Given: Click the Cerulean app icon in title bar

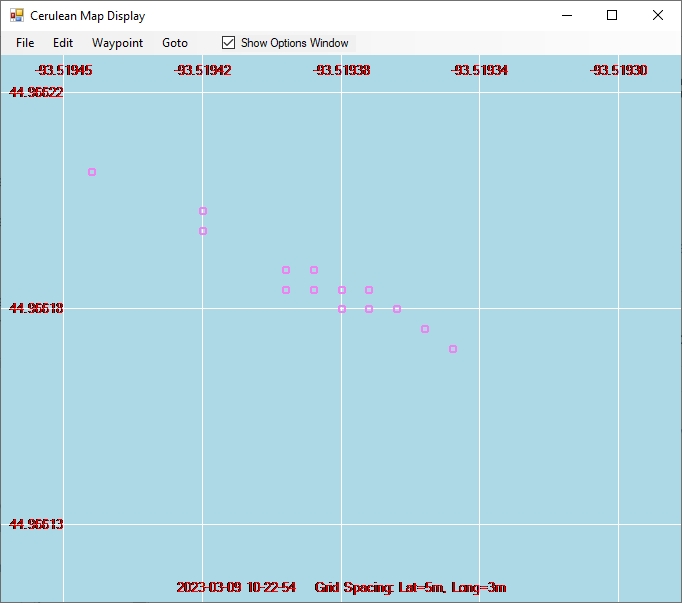Looking at the screenshot, I should (x=16, y=16).
